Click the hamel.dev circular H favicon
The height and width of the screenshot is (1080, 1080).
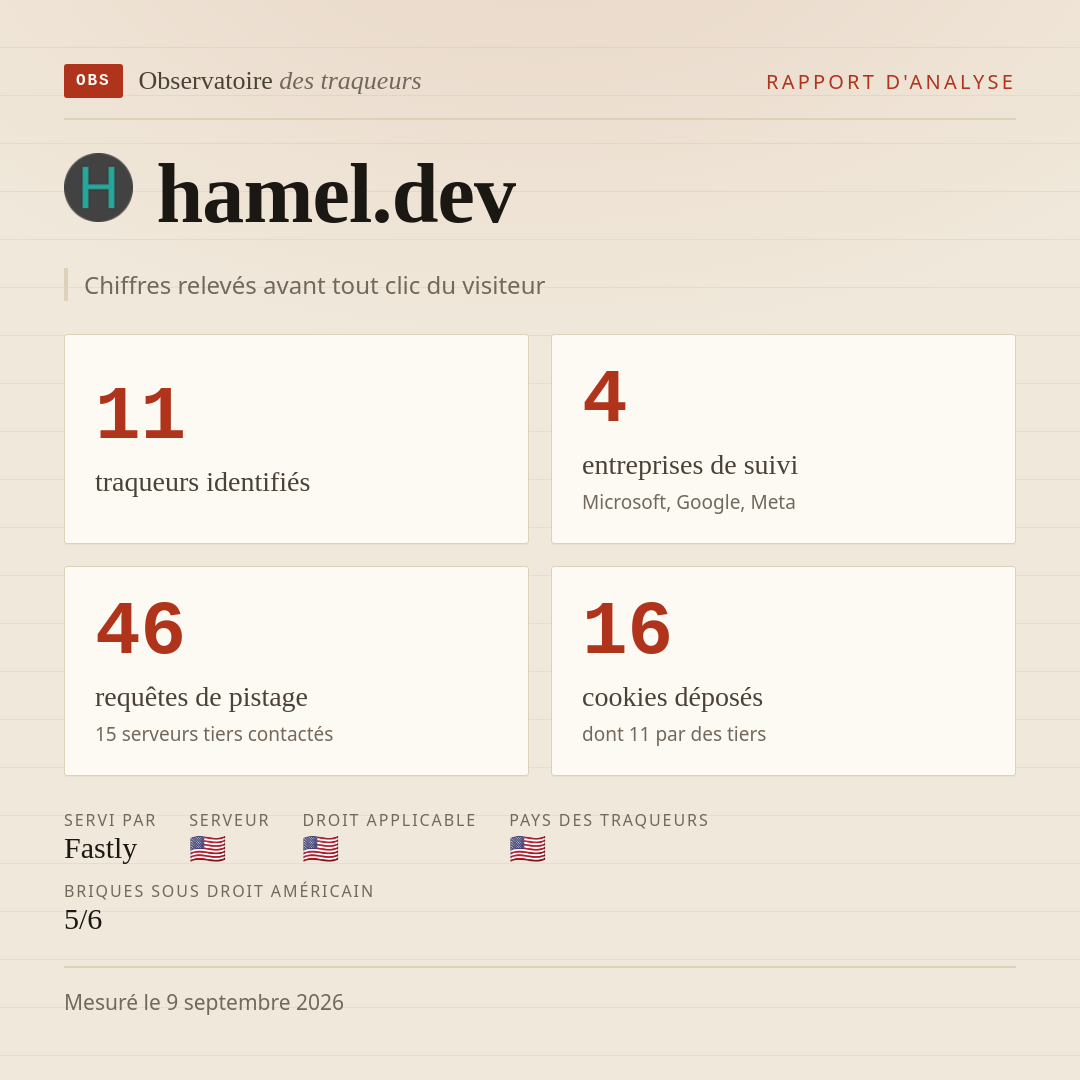[98, 187]
